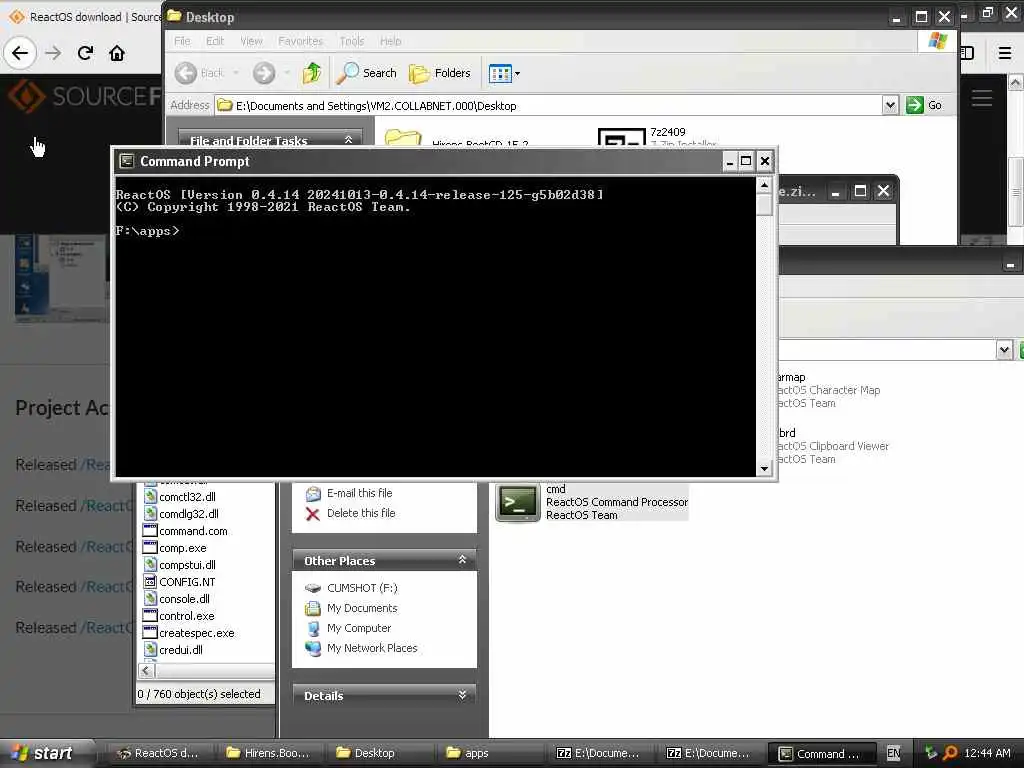Click Delete this file
This screenshot has height=768, width=1024.
click(351, 513)
